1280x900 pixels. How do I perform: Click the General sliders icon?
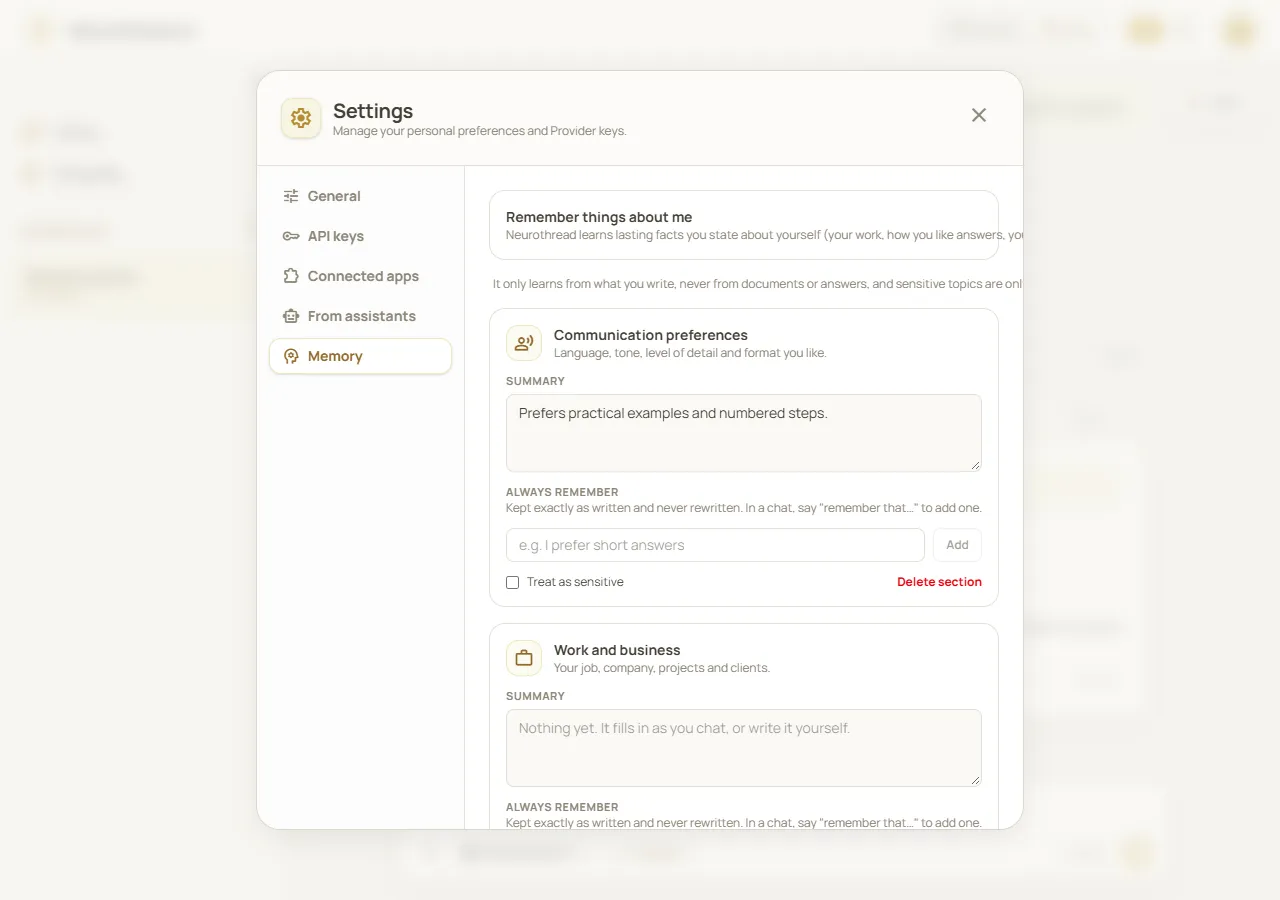291,196
